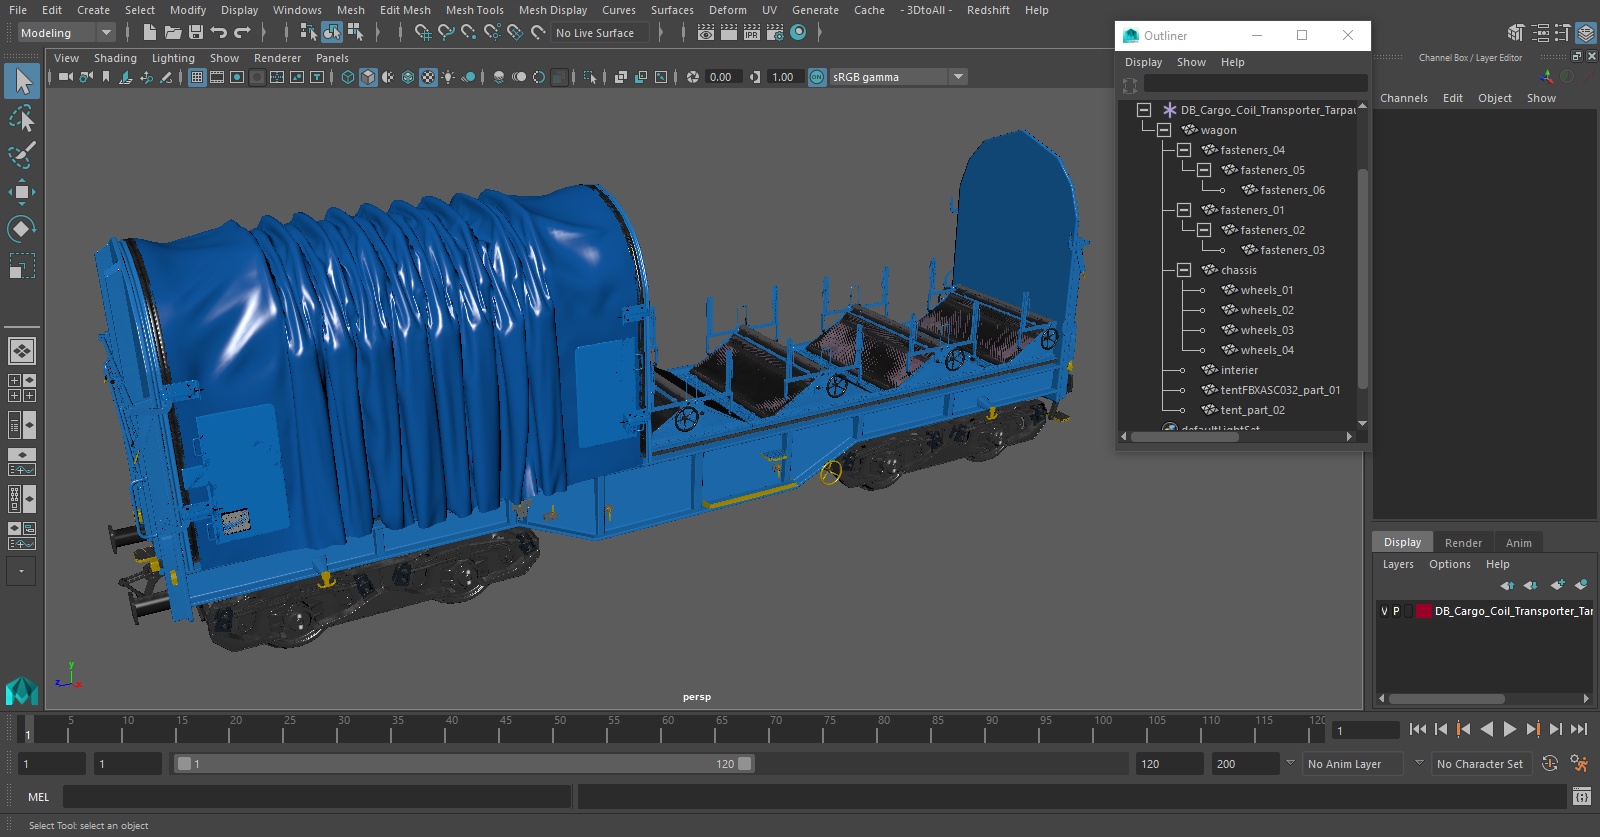Image resolution: width=1600 pixels, height=837 pixels.
Task: Click the red color swatch of DB_Cargo layer
Action: (x=1423, y=611)
